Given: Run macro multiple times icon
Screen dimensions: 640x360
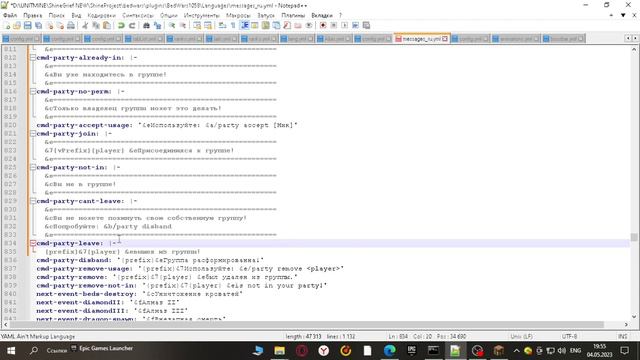Looking at the screenshot, I should coord(356,25).
